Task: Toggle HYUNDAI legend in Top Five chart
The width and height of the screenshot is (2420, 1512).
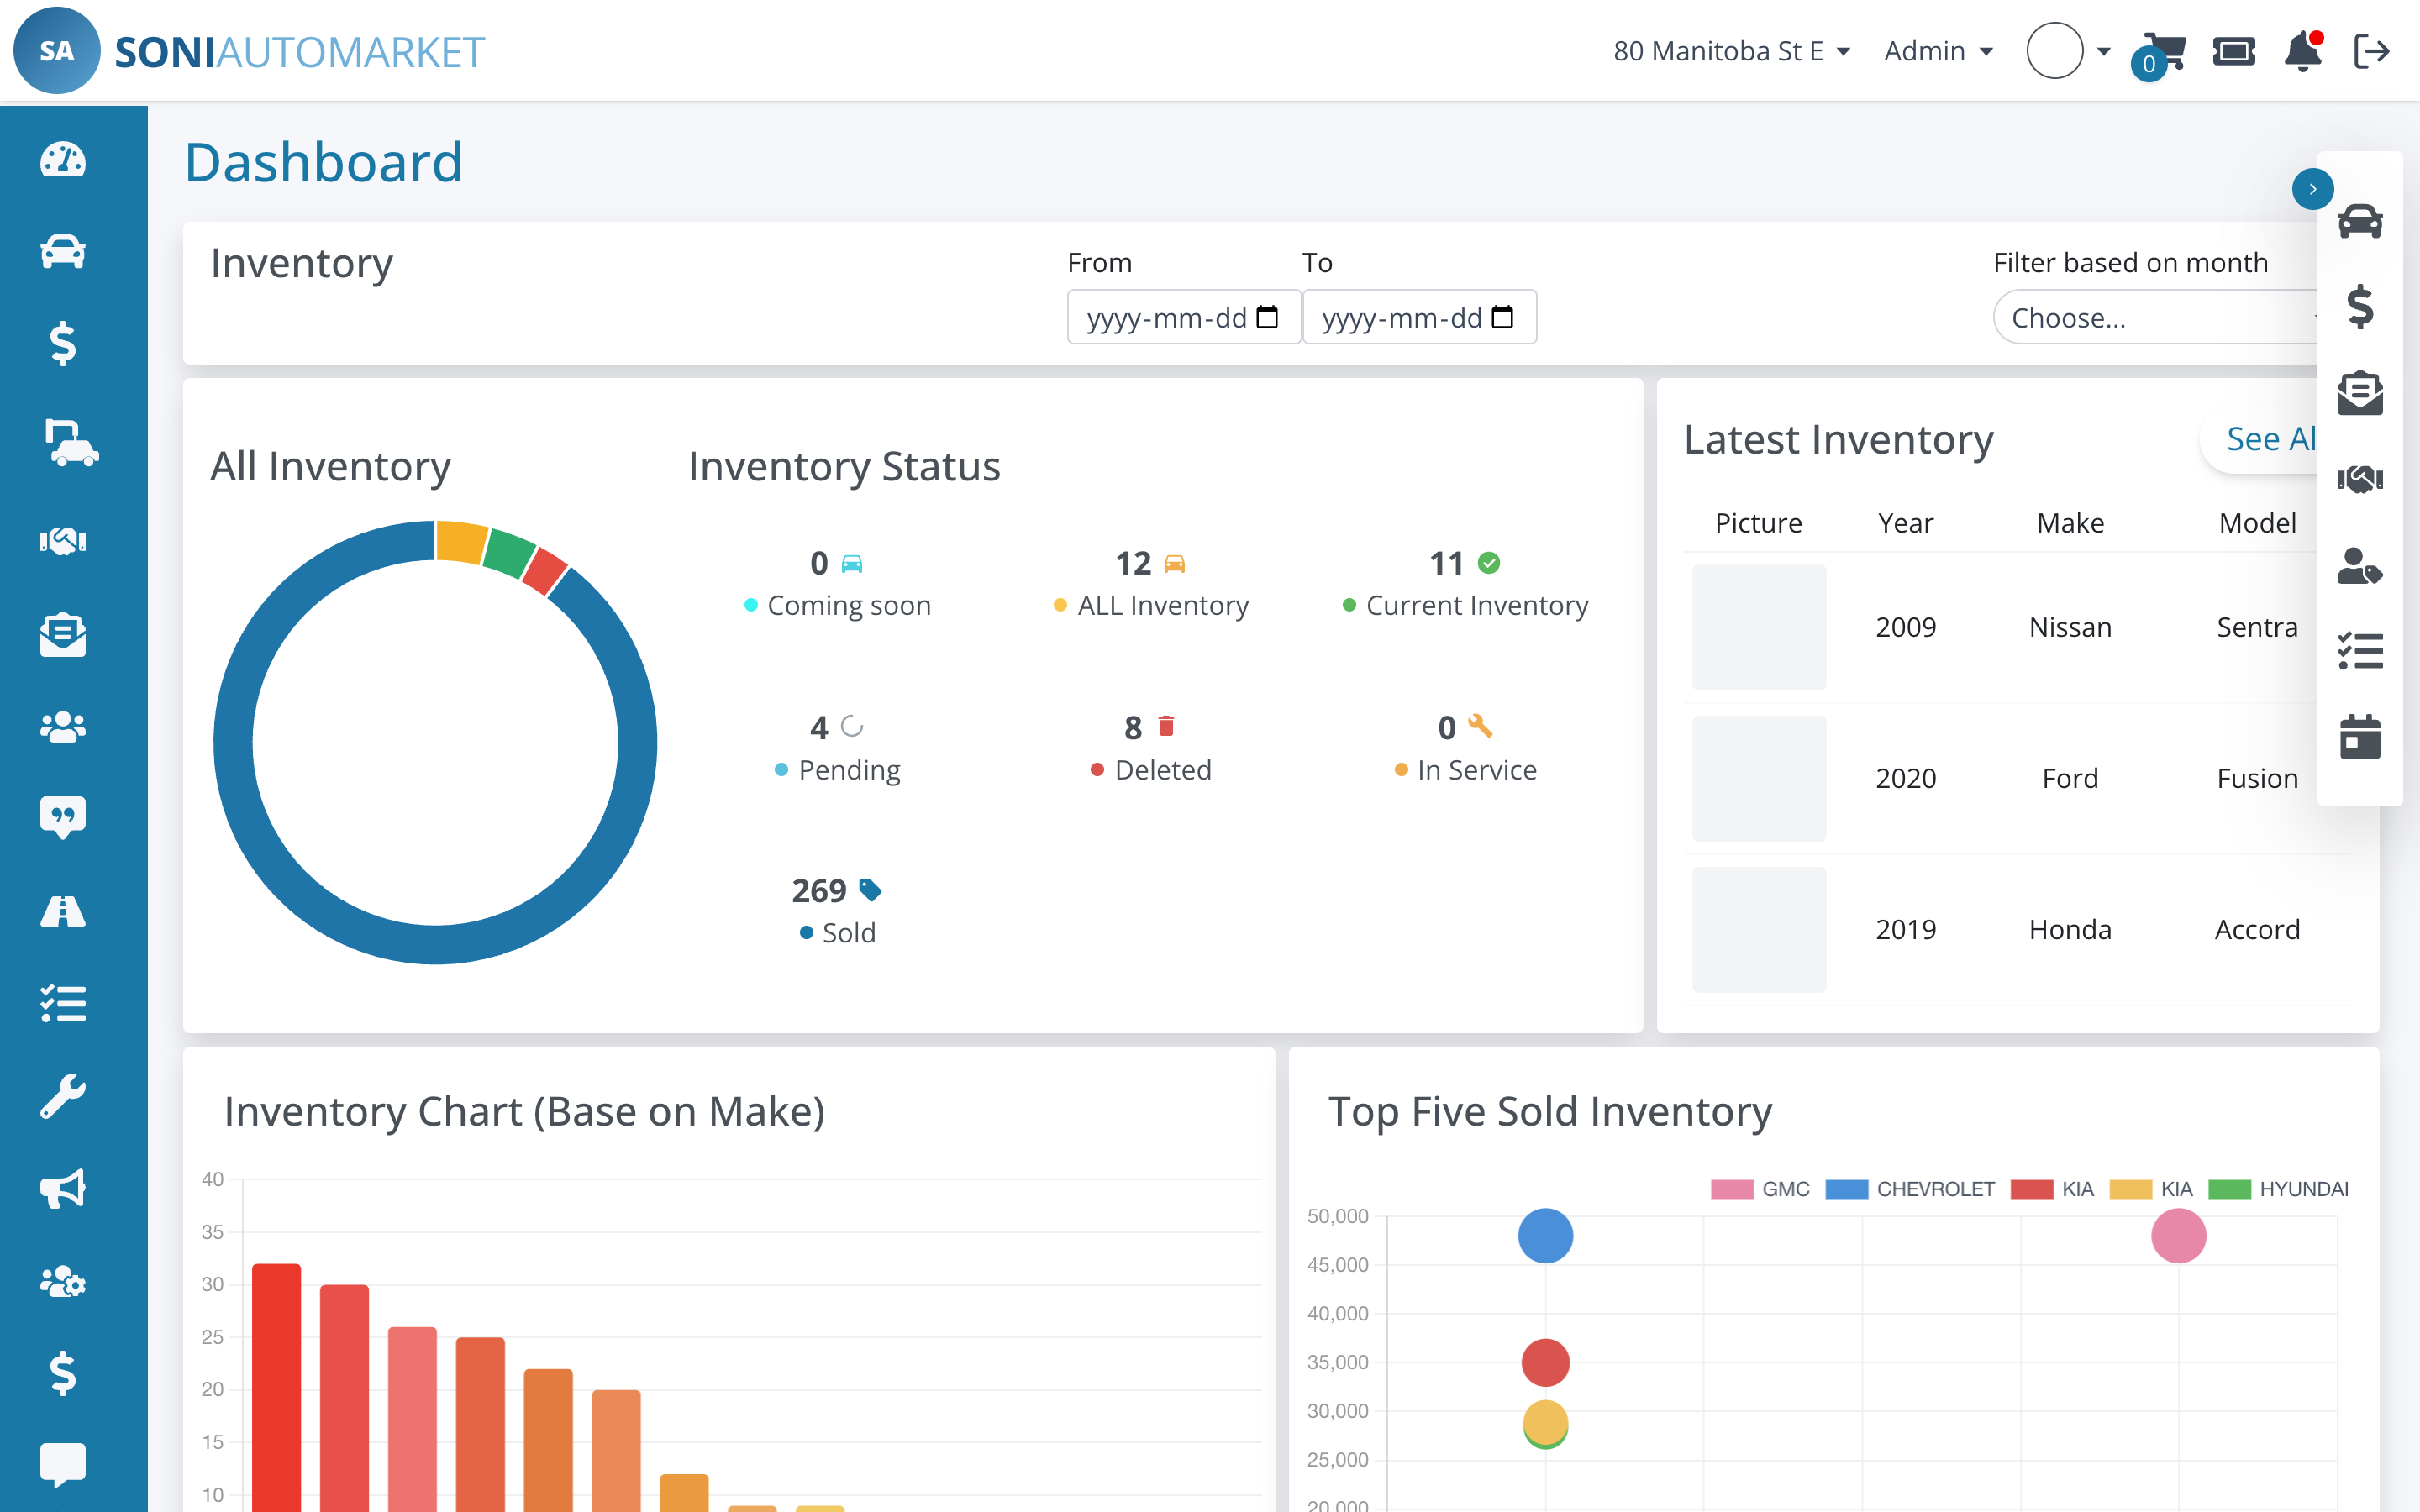Action: point(2278,1189)
